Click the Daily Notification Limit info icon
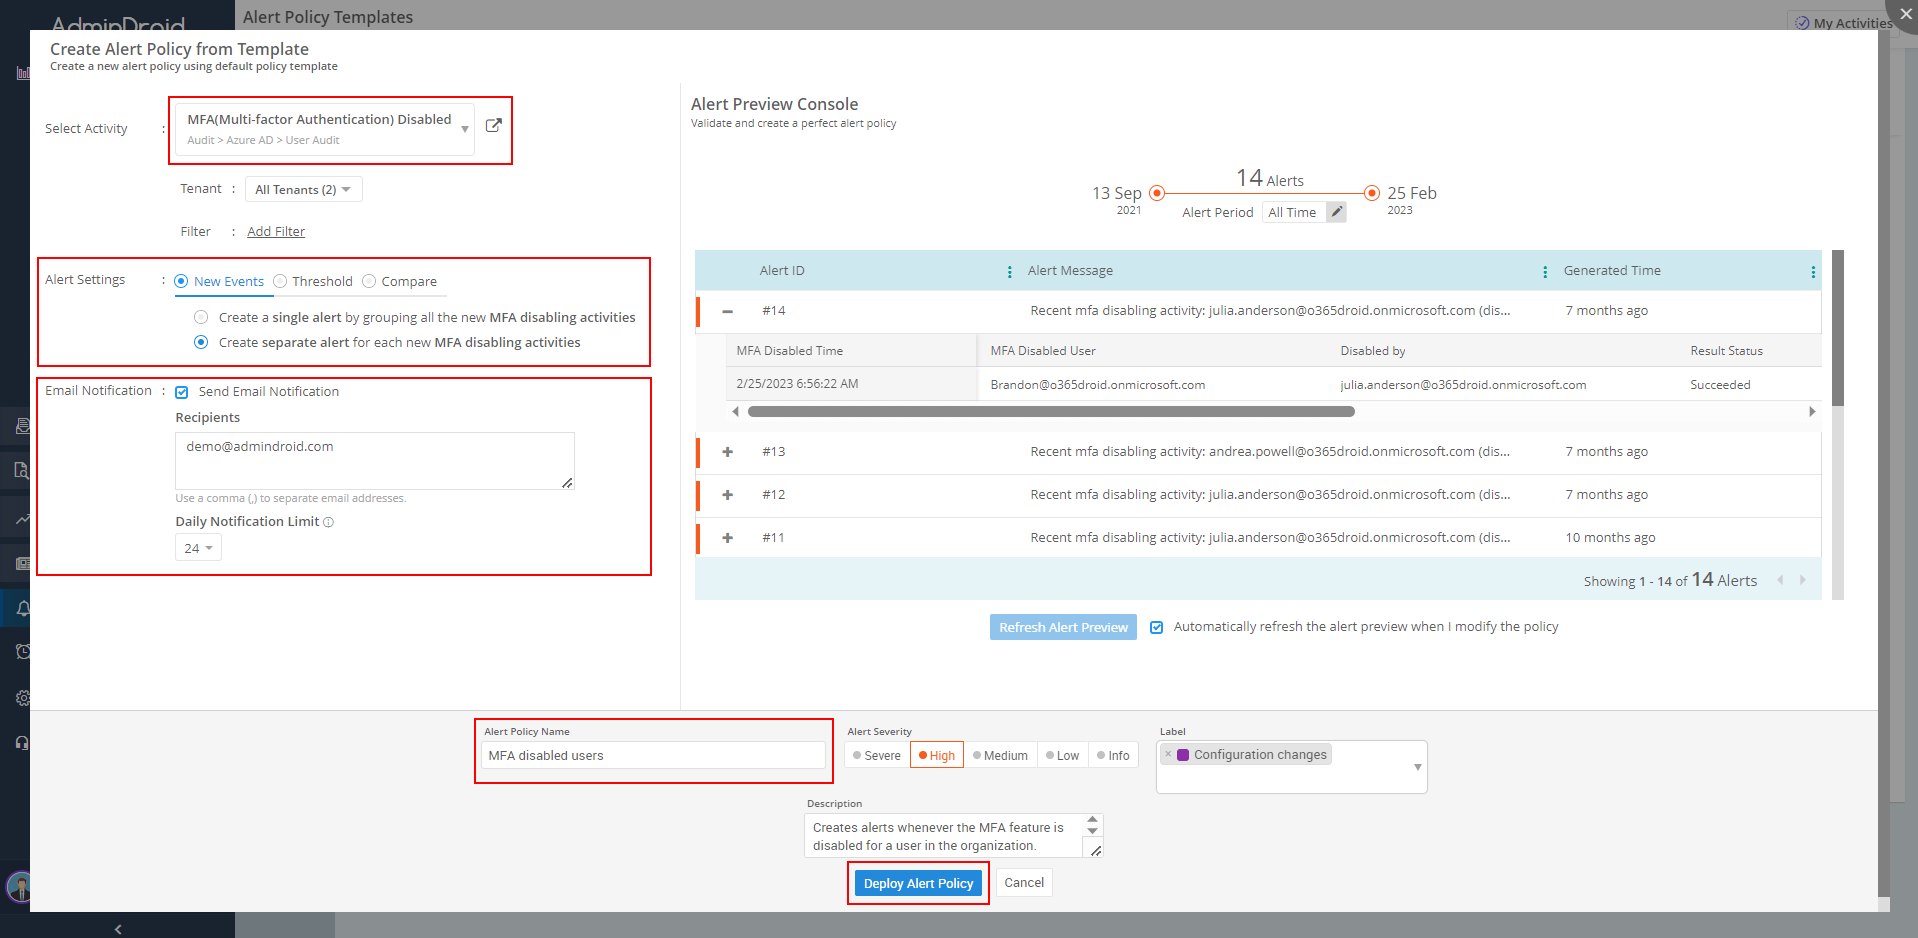This screenshot has width=1918, height=938. click(329, 522)
